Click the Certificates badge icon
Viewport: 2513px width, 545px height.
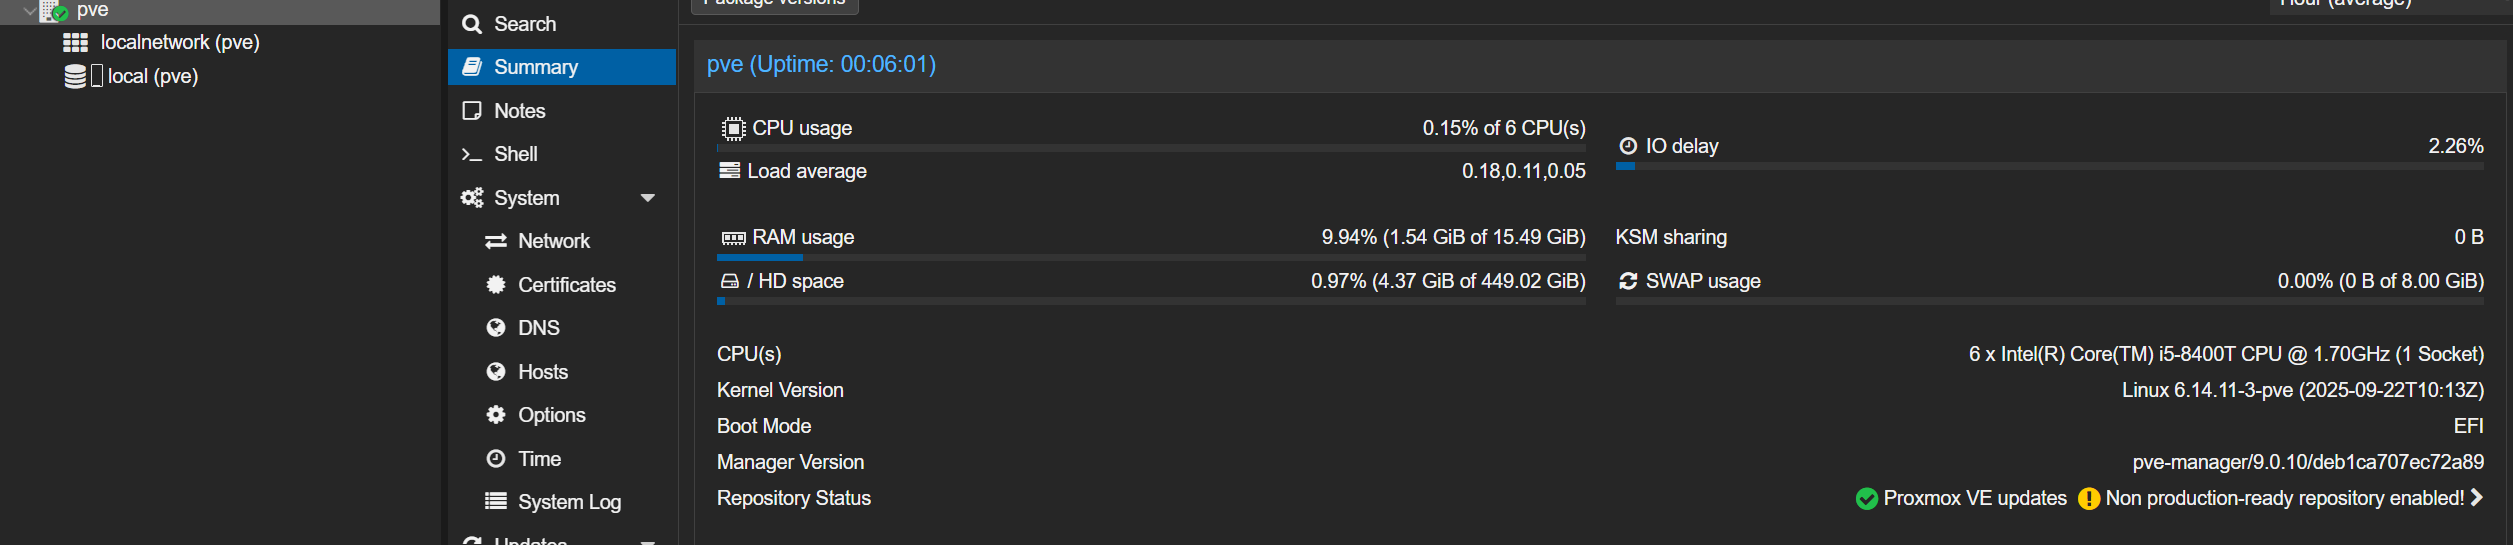pos(496,285)
